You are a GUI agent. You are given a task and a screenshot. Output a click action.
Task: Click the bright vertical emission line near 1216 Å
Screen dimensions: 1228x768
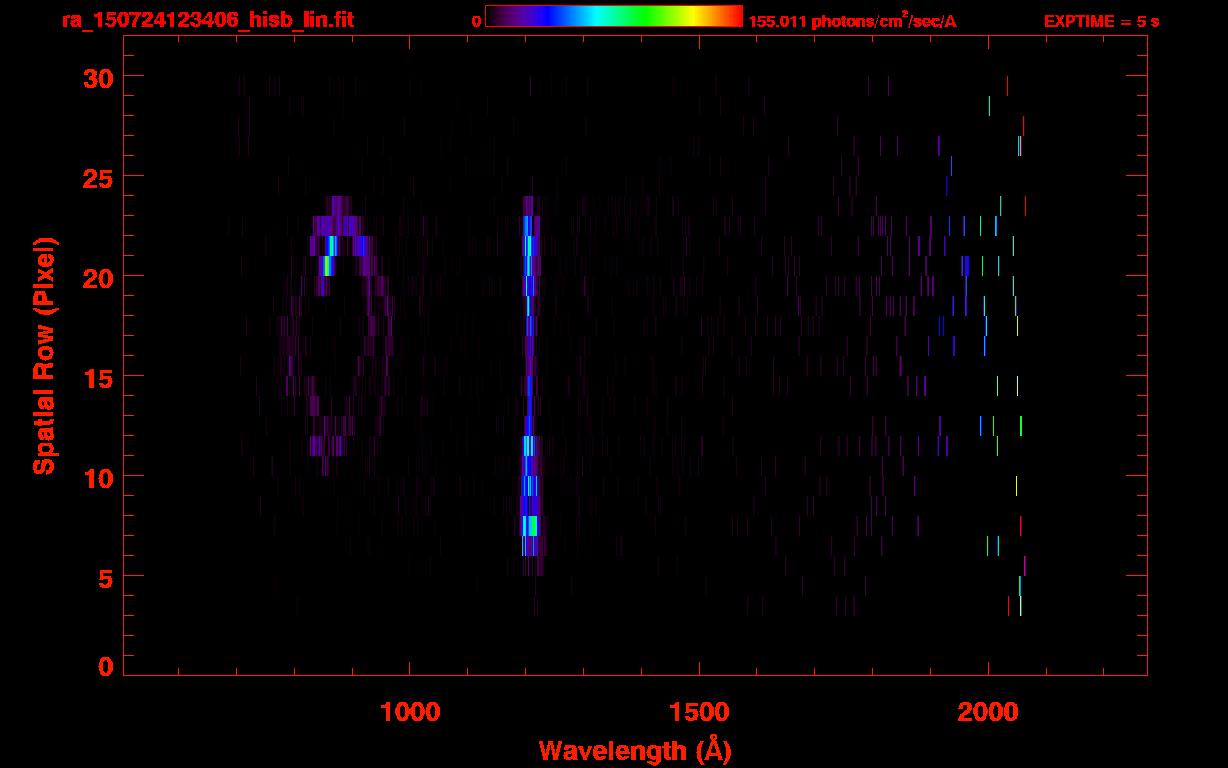[x=530, y=385]
